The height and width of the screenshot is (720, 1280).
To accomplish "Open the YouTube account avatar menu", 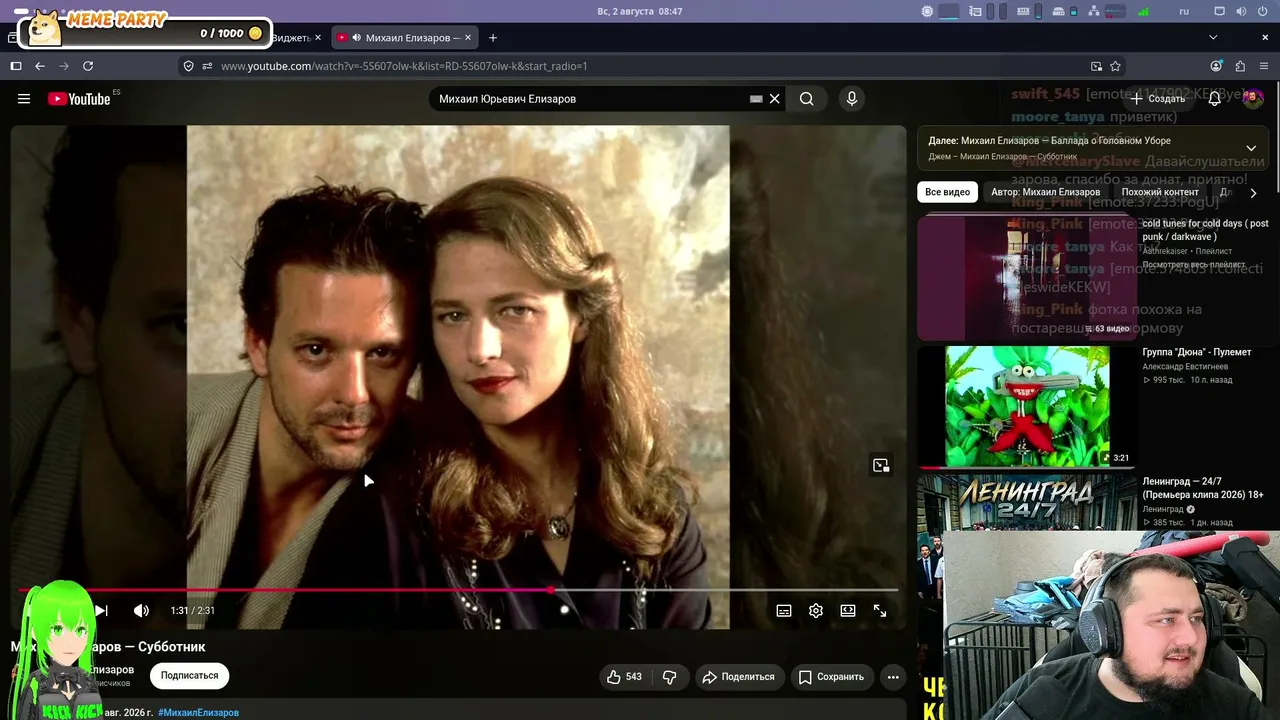I will coord(1253,99).
